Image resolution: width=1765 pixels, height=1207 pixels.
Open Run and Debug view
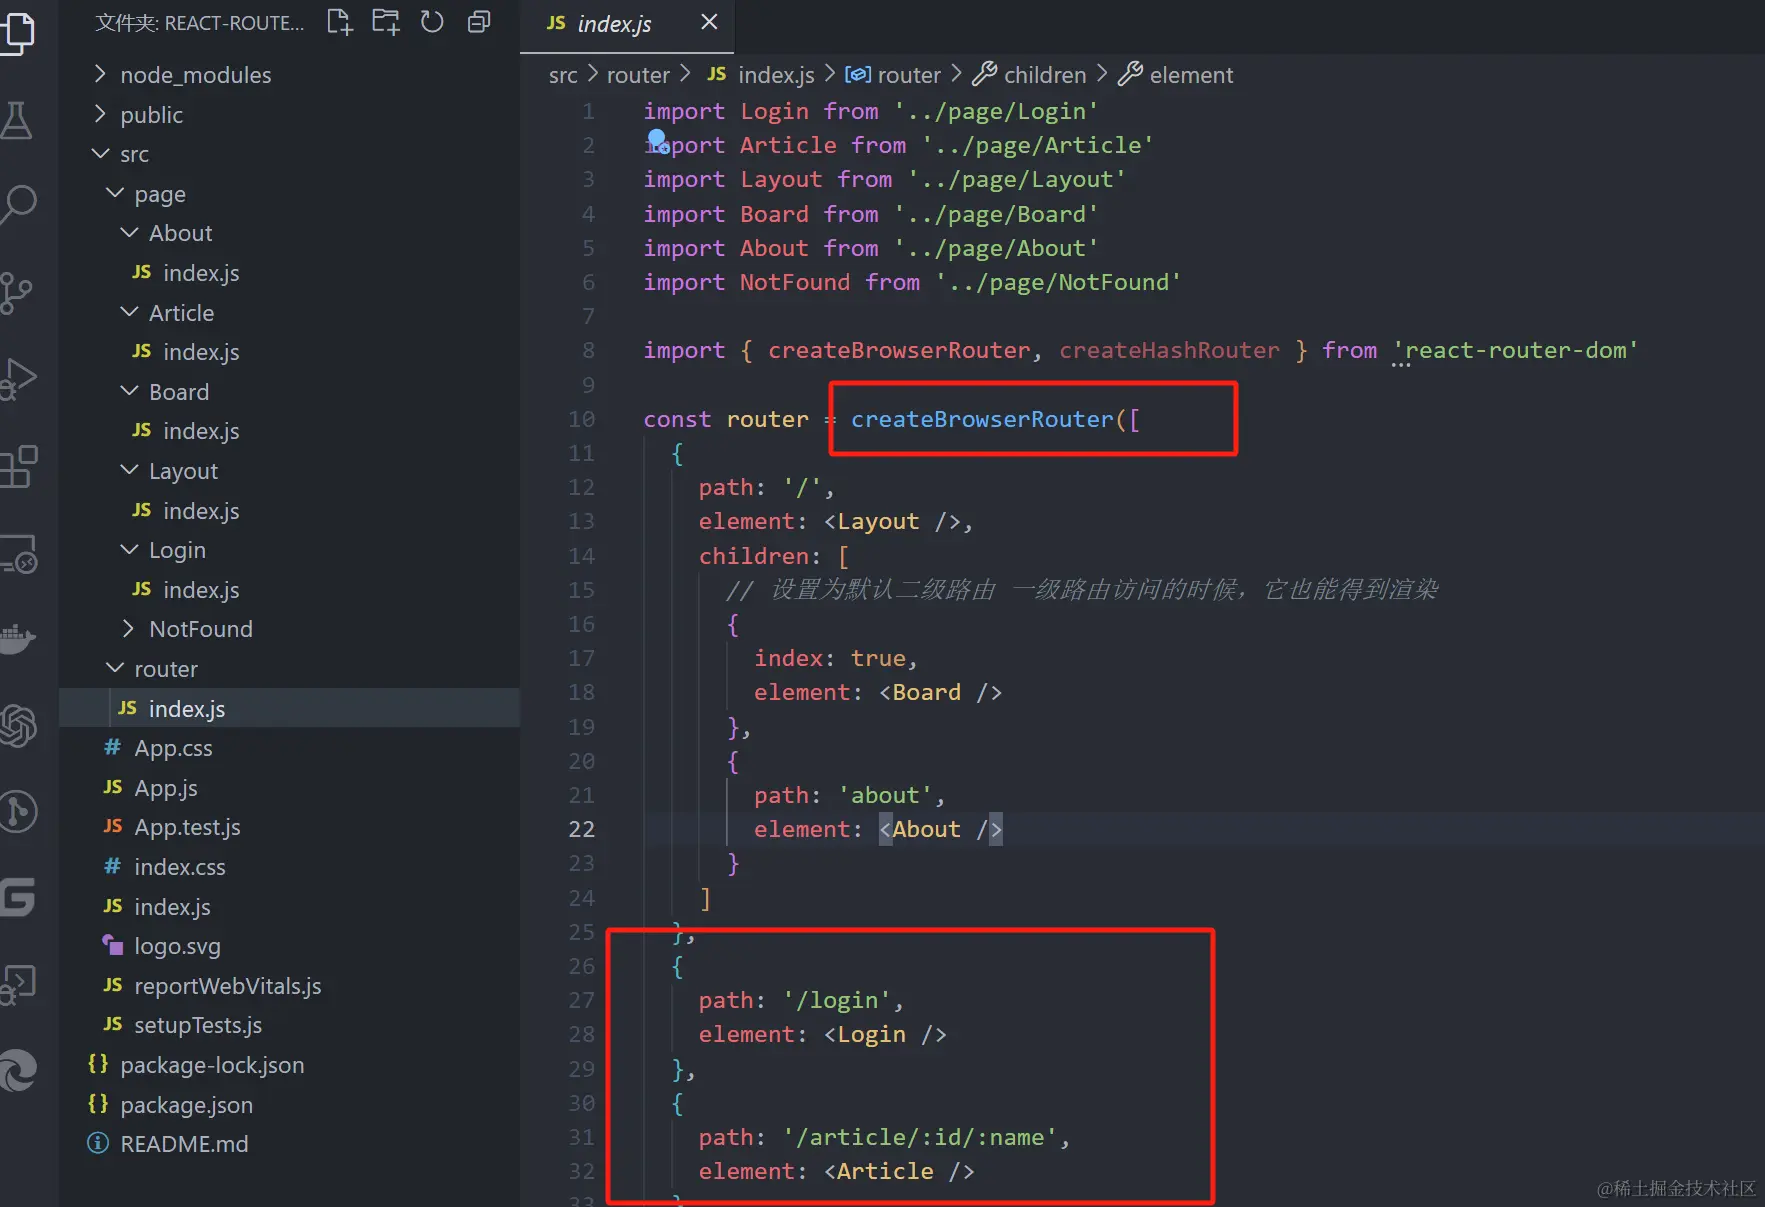coord(18,379)
